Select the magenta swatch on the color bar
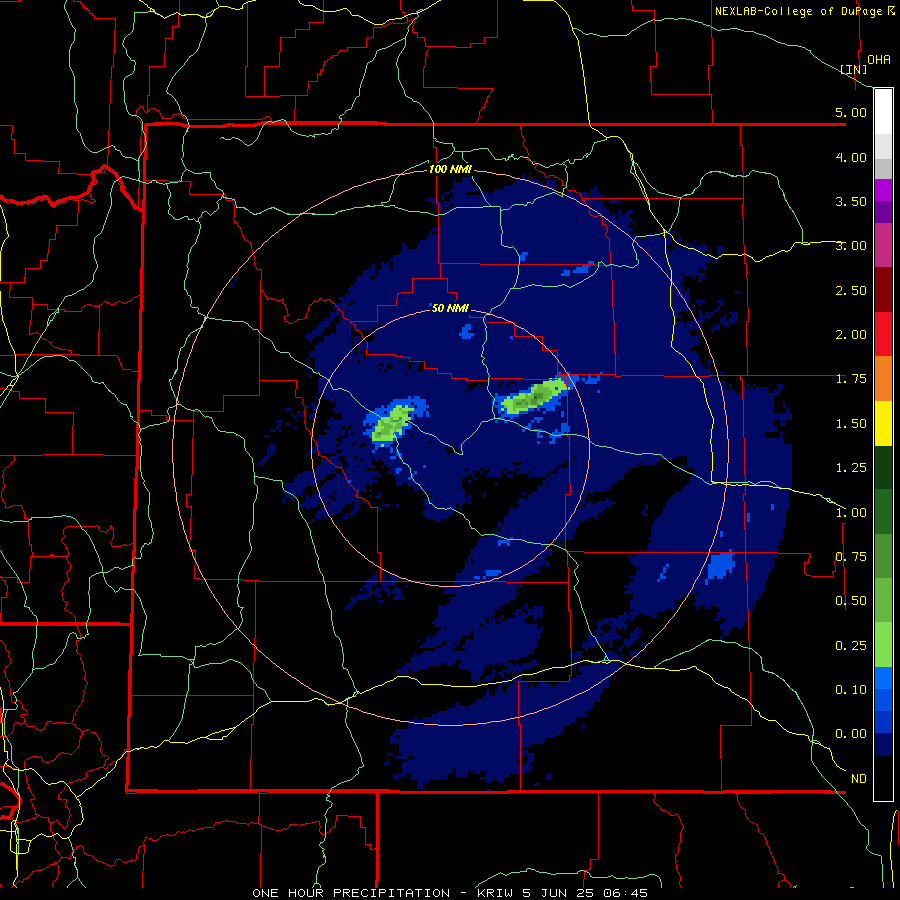This screenshot has width=900, height=900. 883,190
